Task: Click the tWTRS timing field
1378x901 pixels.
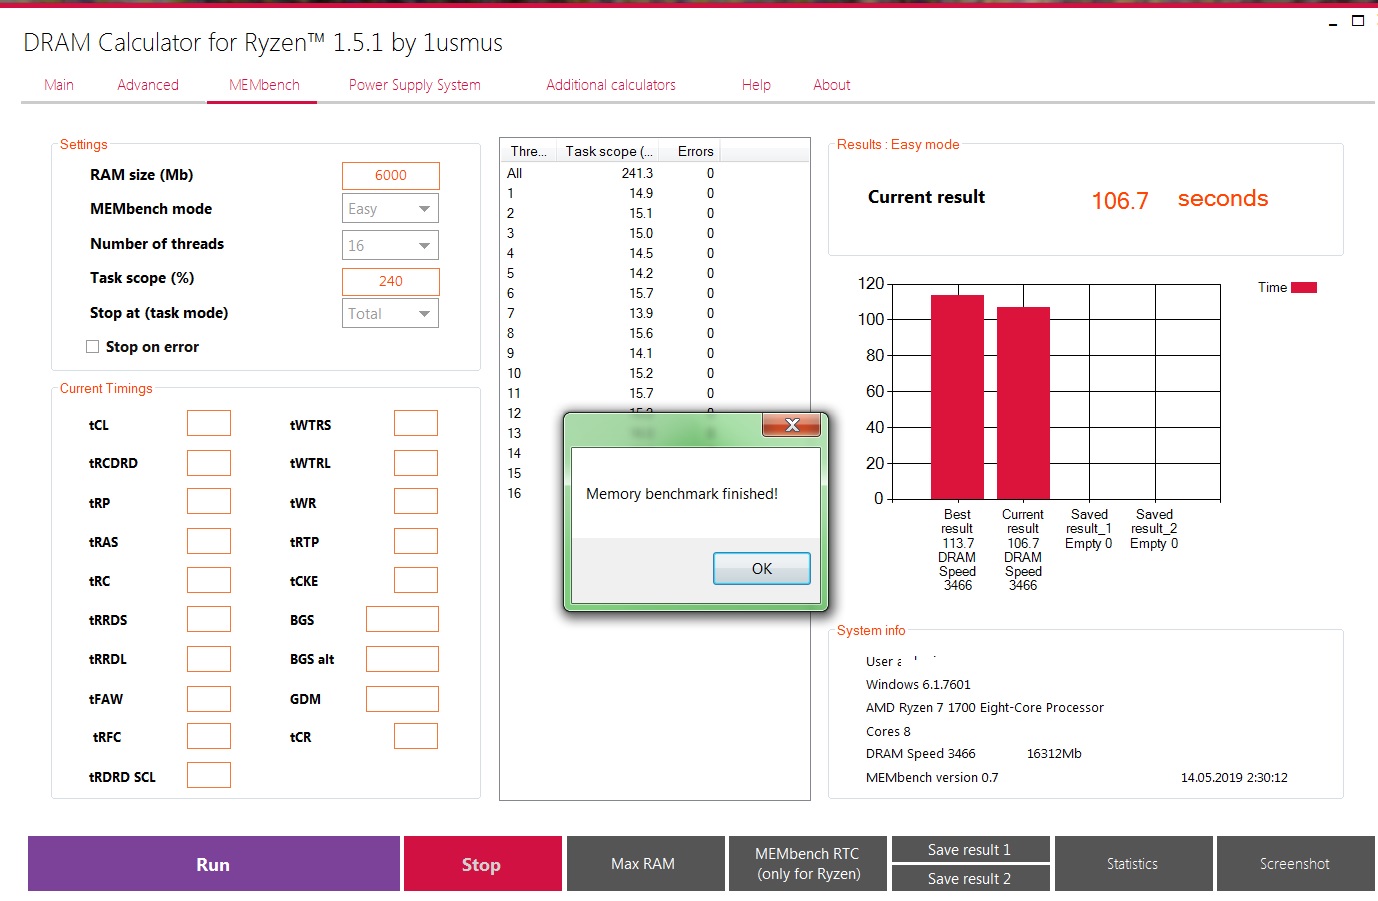Action: (416, 423)
